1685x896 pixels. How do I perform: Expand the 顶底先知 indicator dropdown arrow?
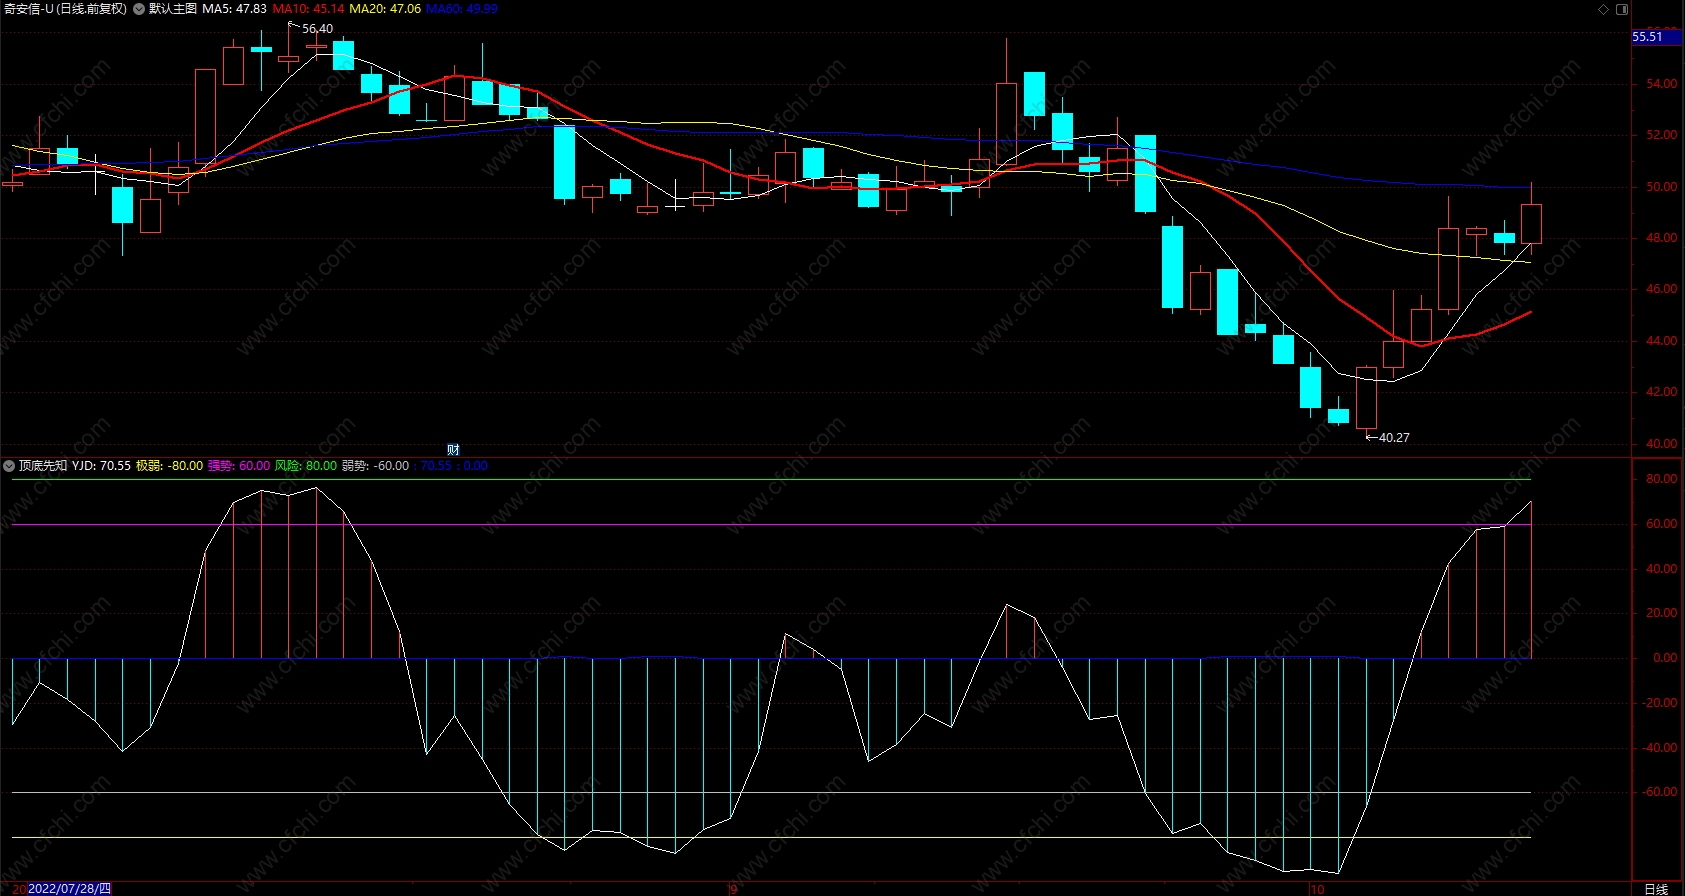coord(9,466)
